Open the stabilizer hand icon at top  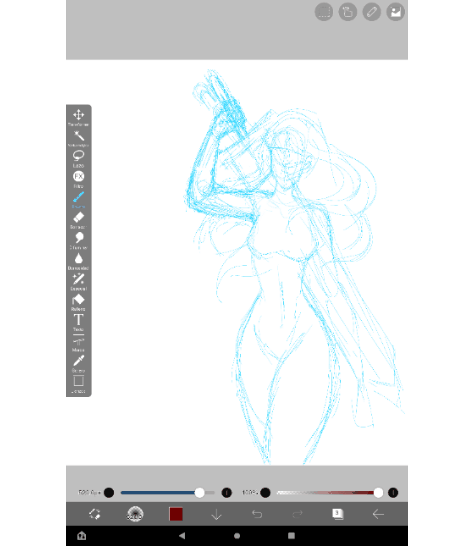[x=348, y=12]
